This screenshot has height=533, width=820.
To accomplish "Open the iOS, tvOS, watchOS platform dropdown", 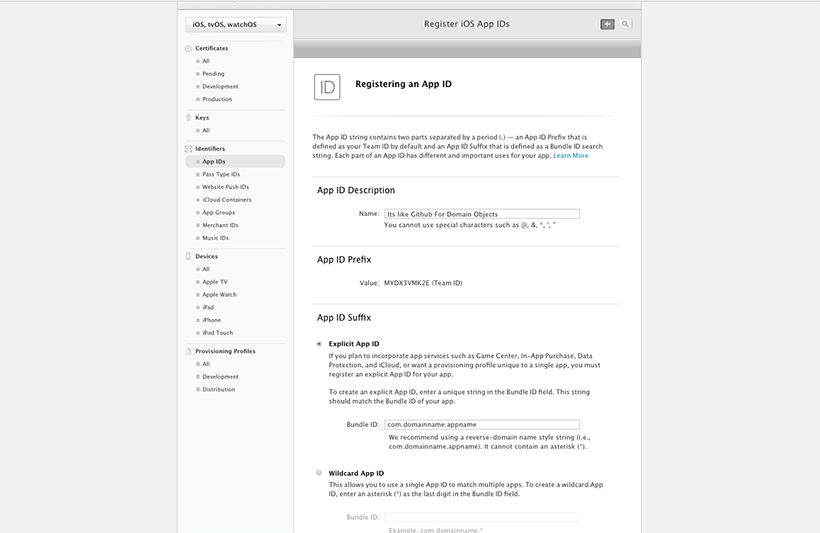I will [236, 25].
